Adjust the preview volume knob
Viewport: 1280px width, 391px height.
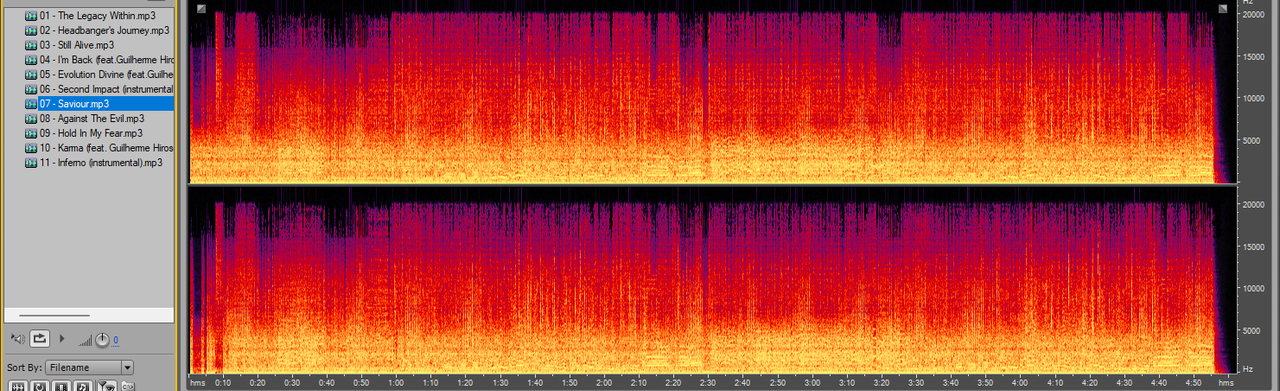pyautogui.click(x=102, y=340)
